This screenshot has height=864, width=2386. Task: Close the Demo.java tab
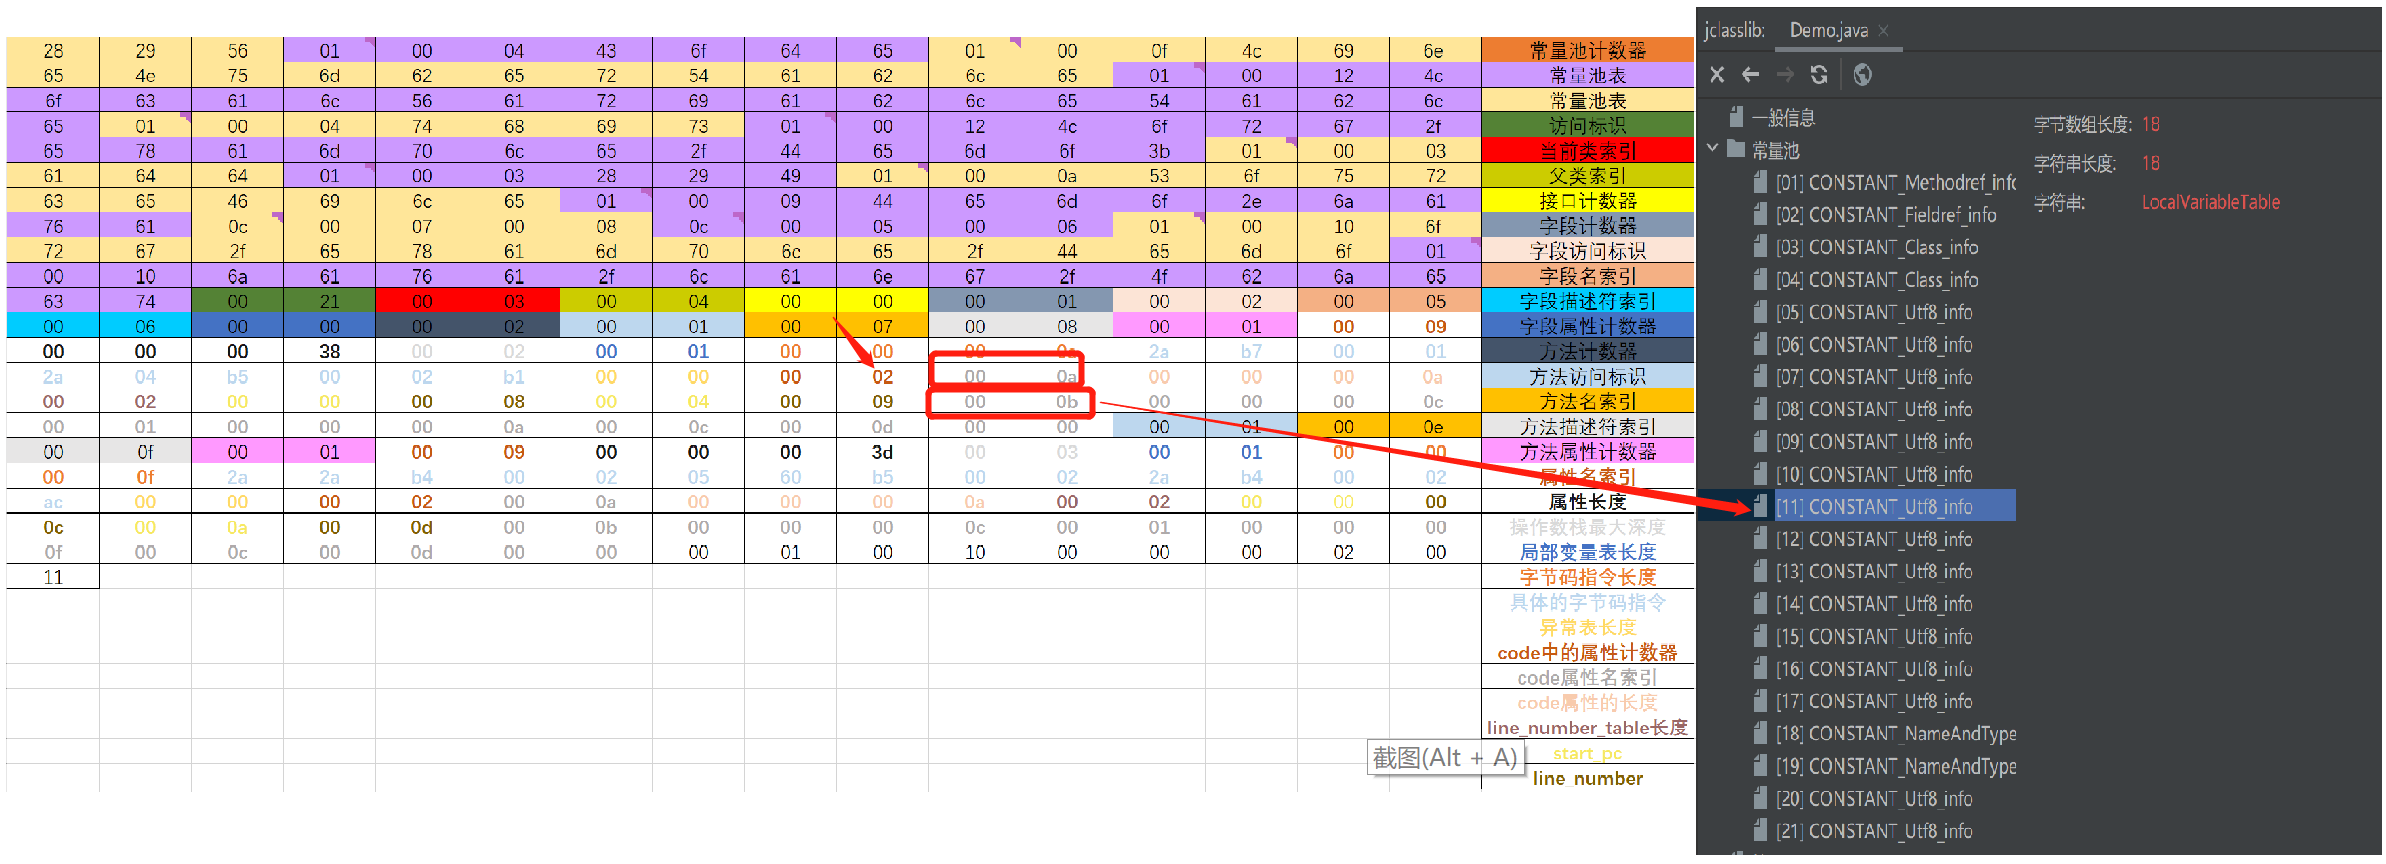click(1884, 31)
